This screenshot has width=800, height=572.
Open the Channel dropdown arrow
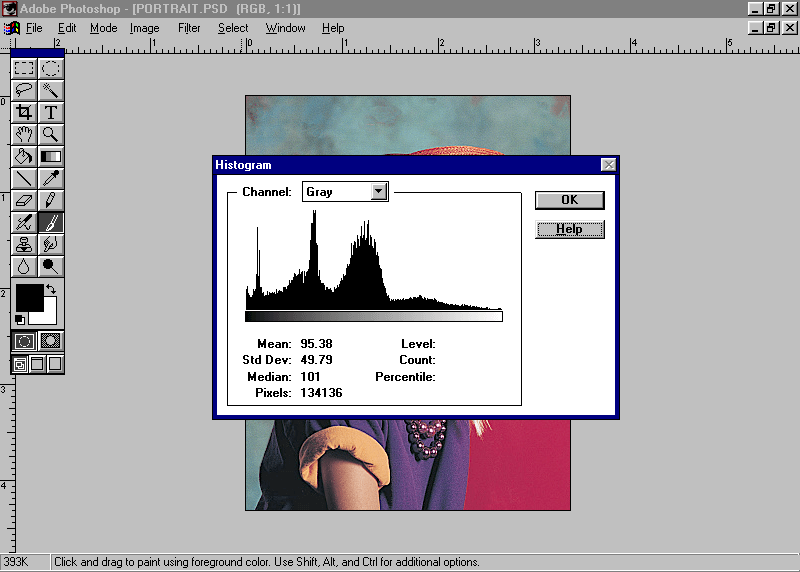[379, 191]
